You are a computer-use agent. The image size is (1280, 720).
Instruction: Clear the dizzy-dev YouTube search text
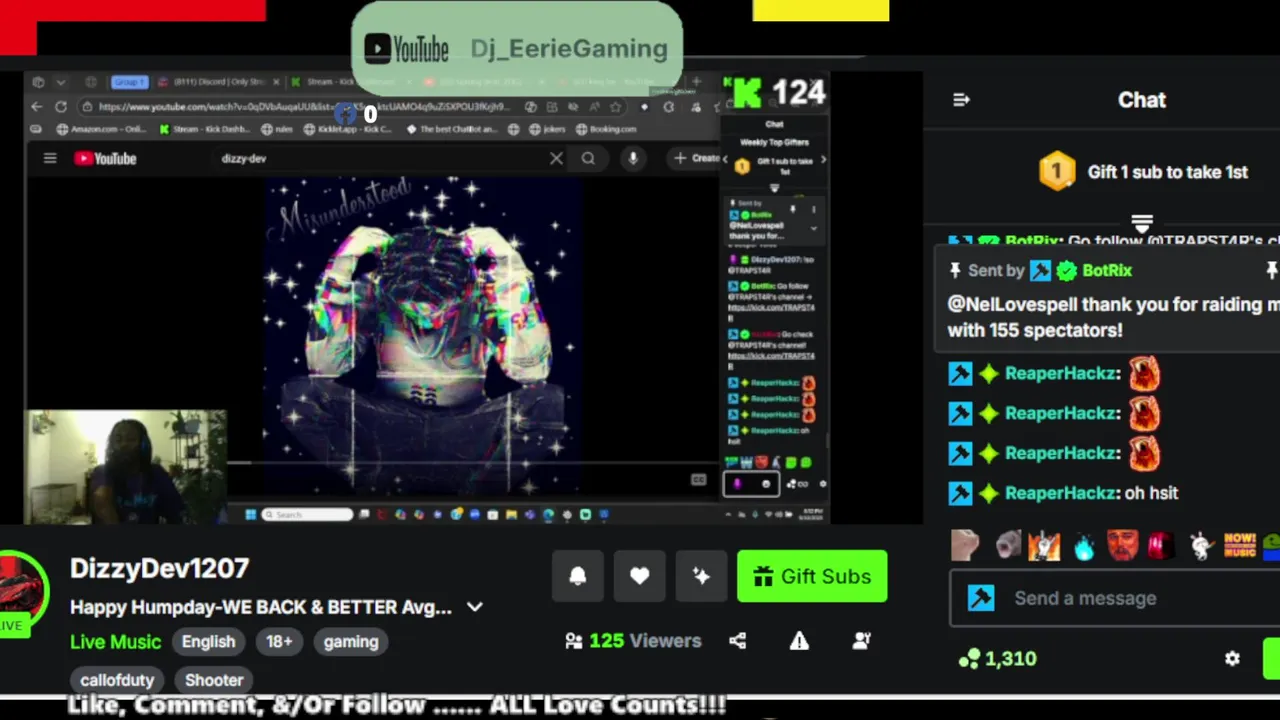pos(556,158)
